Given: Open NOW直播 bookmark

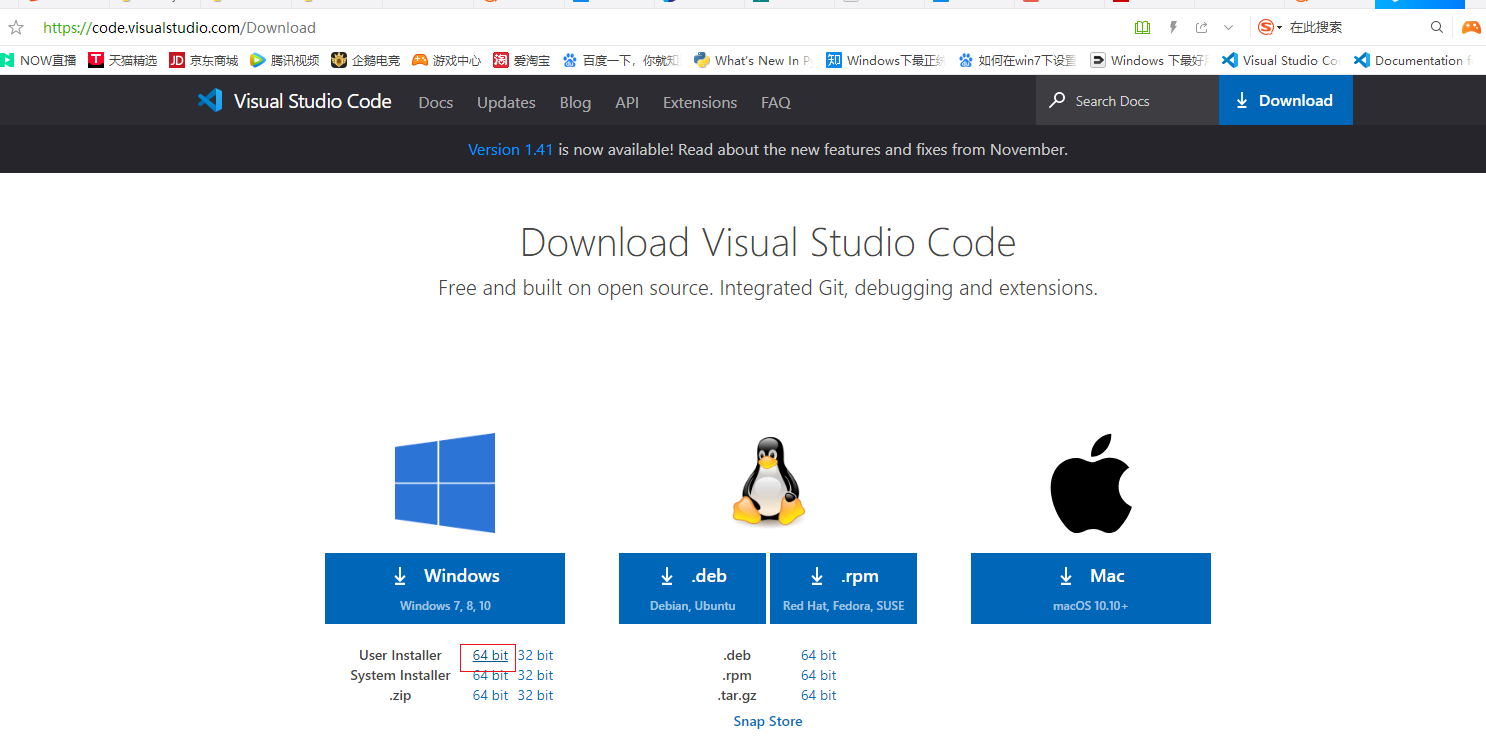Looking at the screenshot, I should coord(39,60).
